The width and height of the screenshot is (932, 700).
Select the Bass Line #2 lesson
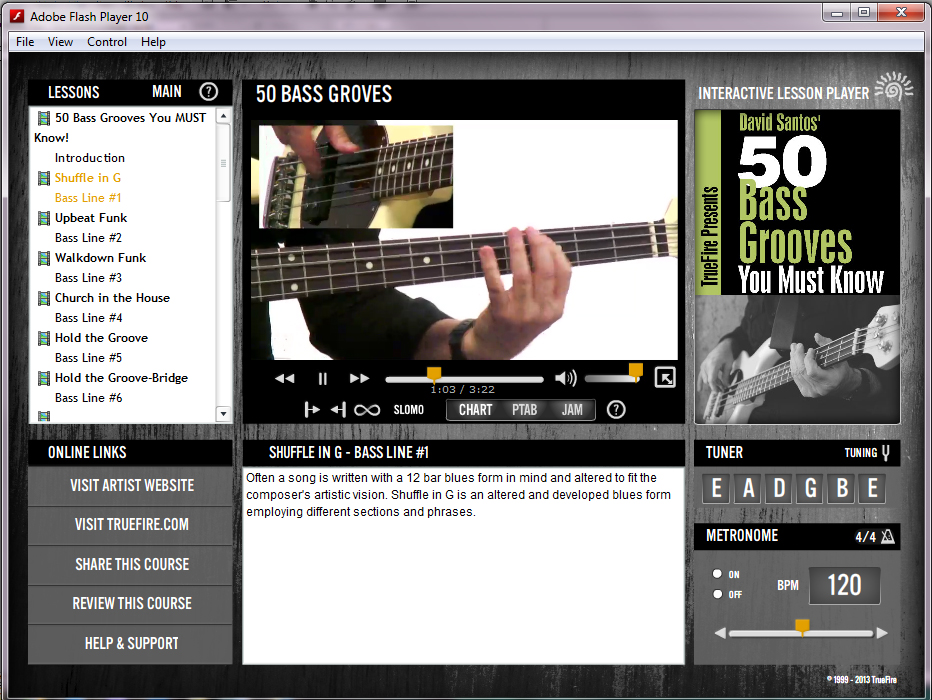[89, 238]
